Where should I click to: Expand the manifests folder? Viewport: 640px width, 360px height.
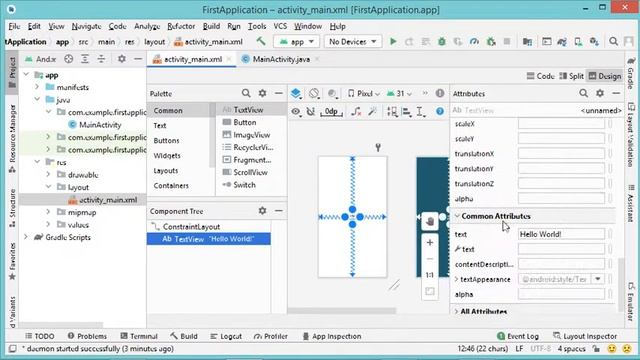pos(37,87)
